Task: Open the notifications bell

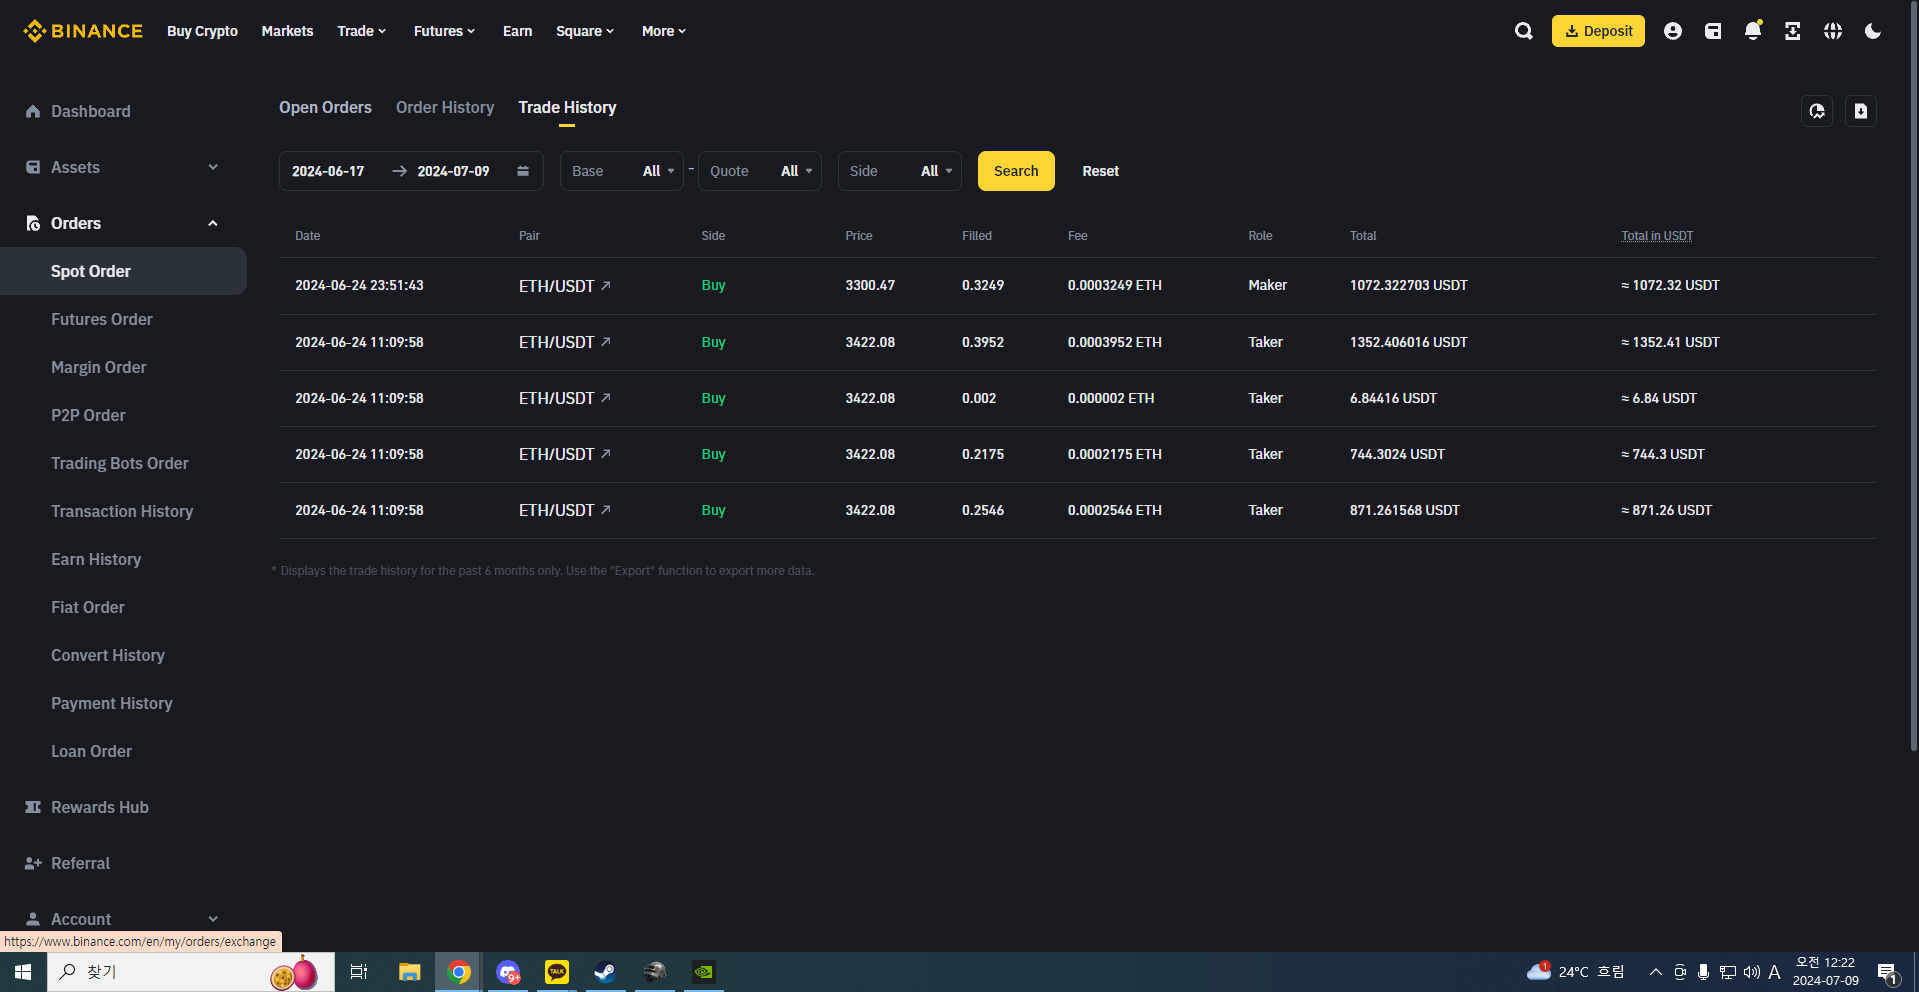Action: [1753, 31]
